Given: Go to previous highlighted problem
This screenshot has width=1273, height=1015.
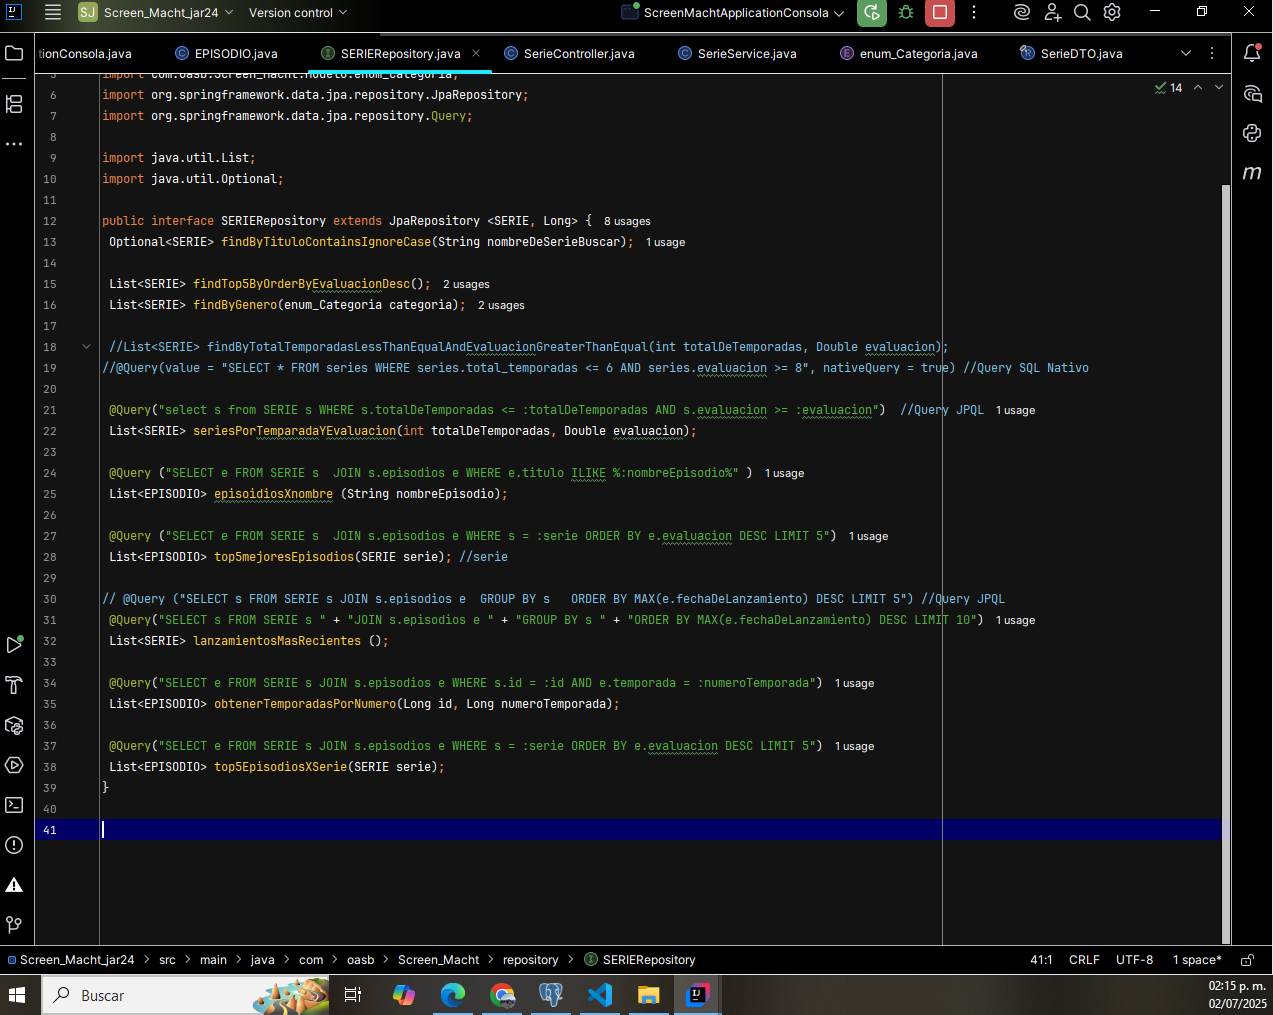Looking at the screenshot, I should (1198, 88).
